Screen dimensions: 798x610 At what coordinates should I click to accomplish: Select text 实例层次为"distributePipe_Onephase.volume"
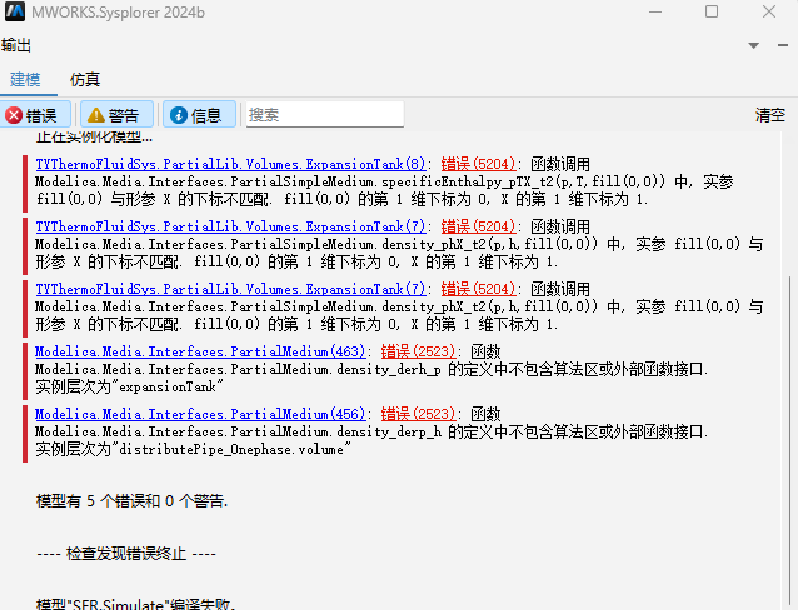[193, 449]
